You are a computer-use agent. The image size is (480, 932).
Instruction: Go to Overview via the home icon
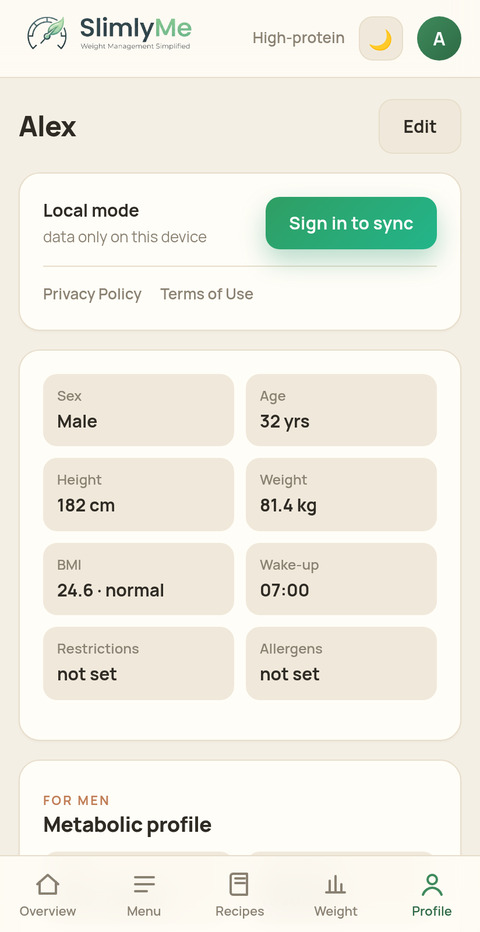[48, 884]
